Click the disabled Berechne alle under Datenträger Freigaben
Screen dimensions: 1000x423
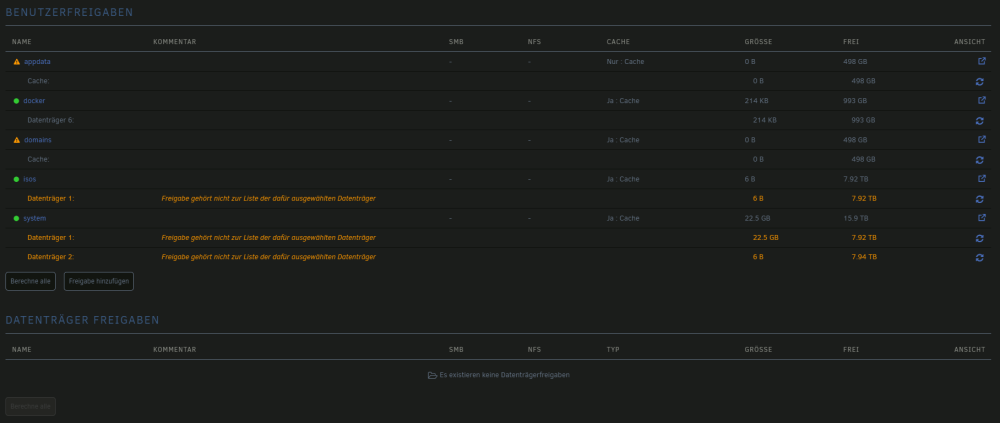pos(31,406)
